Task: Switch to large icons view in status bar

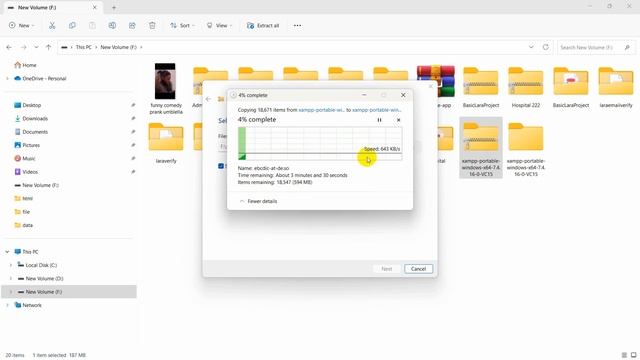Action: coord(633,355)
